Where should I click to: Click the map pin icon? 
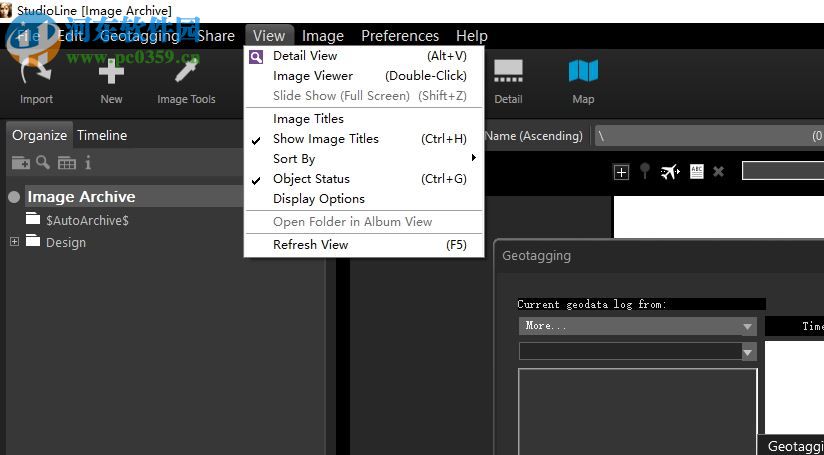645,171
